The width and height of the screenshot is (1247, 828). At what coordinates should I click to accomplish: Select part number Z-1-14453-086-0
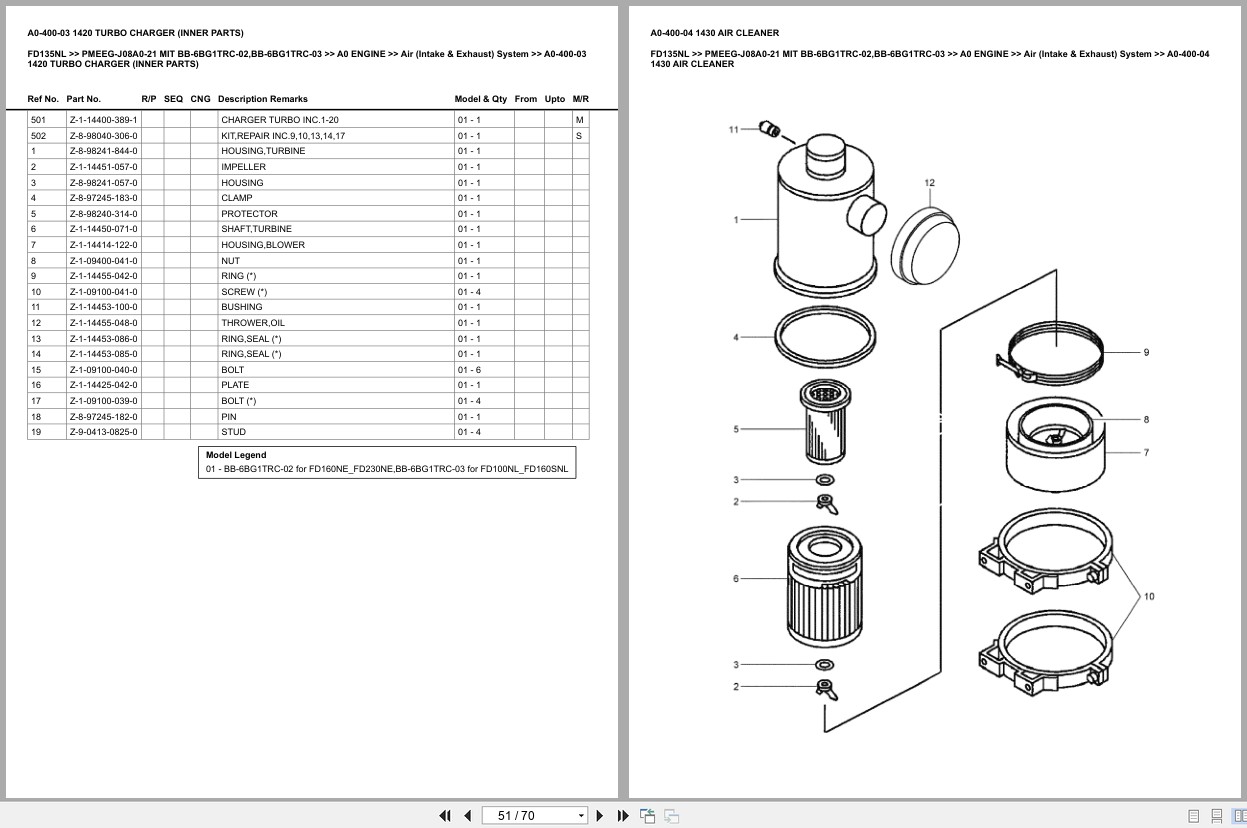pyautogui.click(x=104, y=339)
